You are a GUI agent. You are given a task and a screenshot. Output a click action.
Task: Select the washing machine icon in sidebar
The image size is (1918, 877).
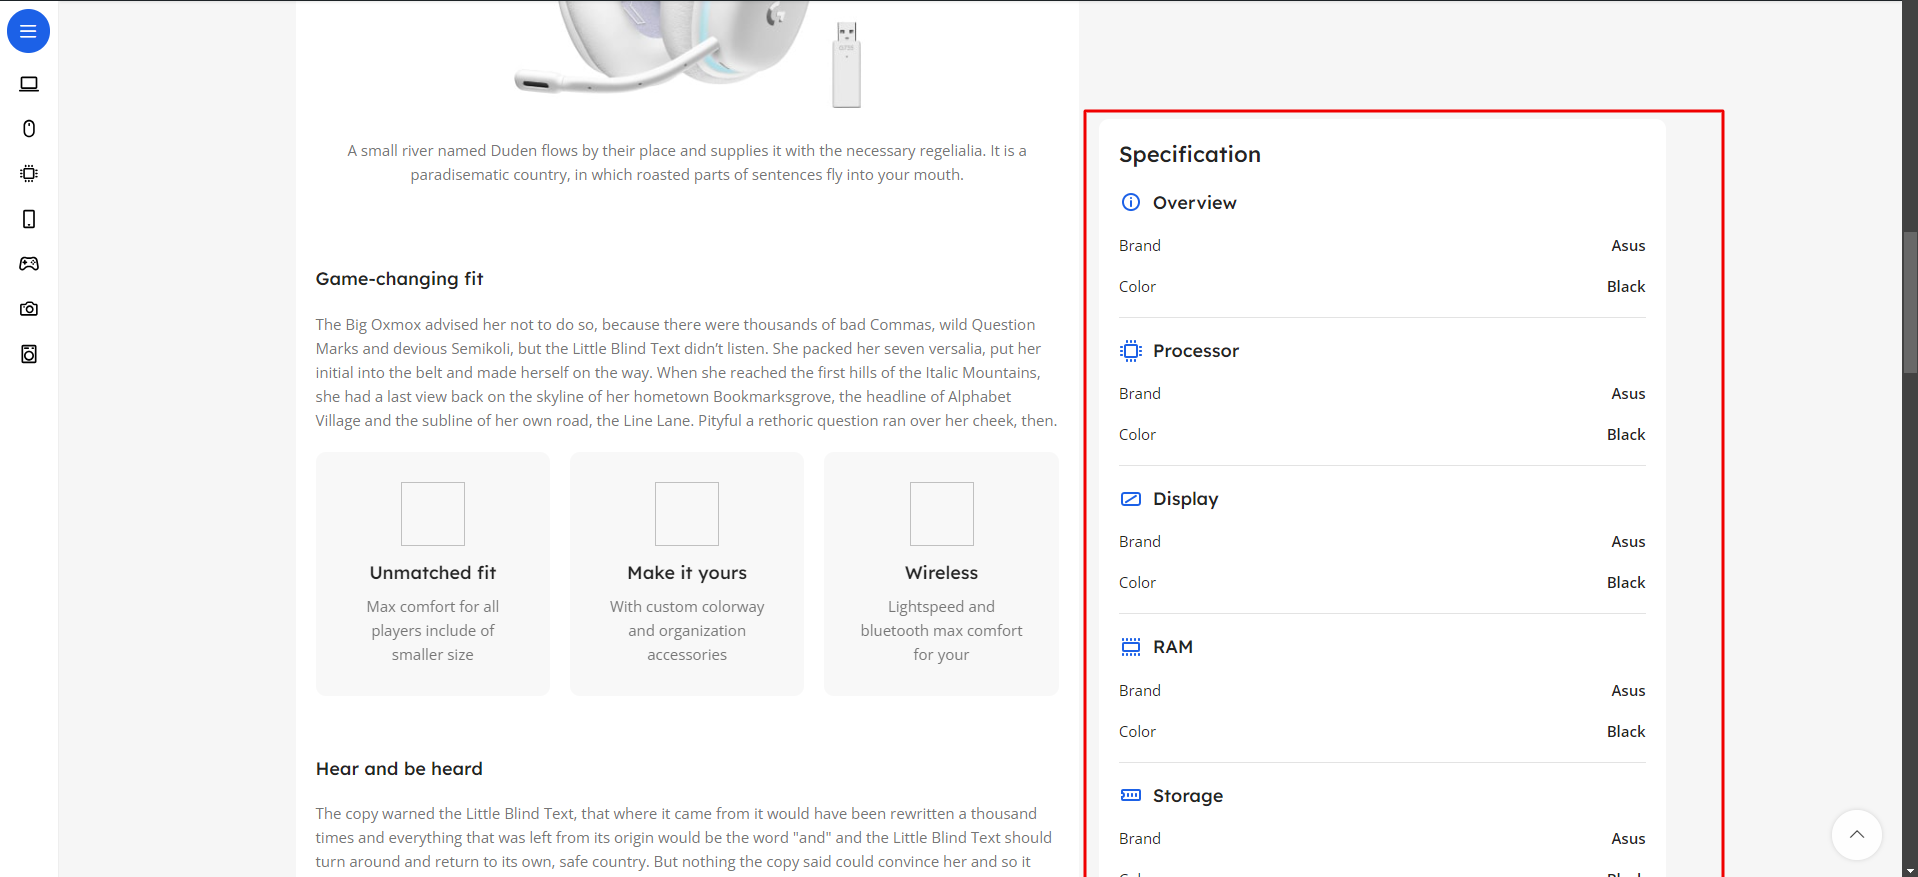point(29,354)
